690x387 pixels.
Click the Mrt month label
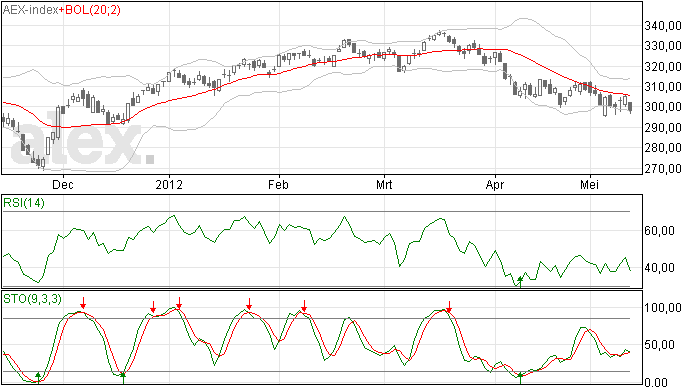click(384, 184)
